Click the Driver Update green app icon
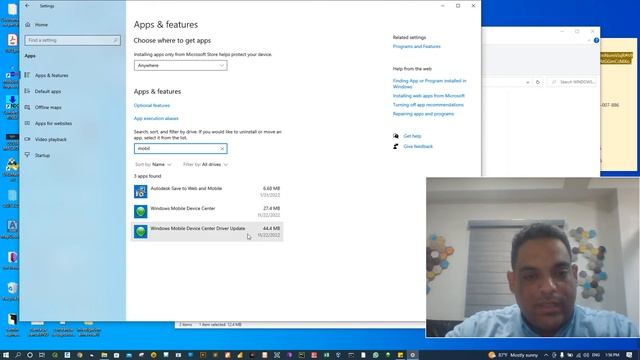The image size is (640, 360). 140,231
